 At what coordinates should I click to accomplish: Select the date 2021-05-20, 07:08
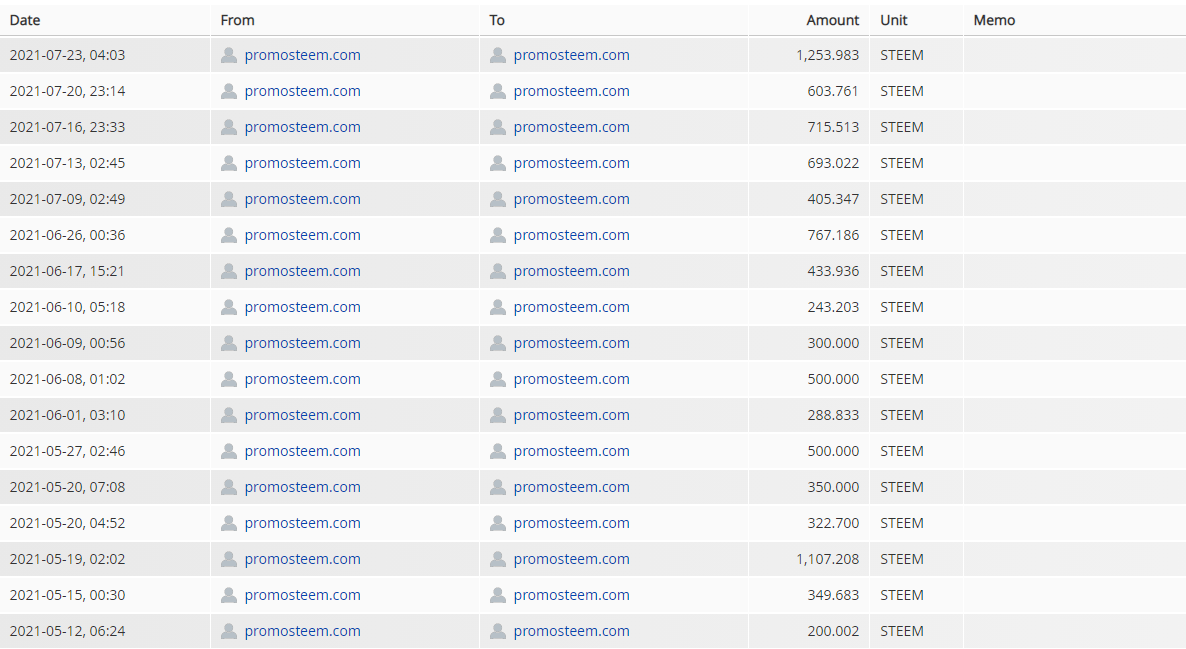coord(67,487)
